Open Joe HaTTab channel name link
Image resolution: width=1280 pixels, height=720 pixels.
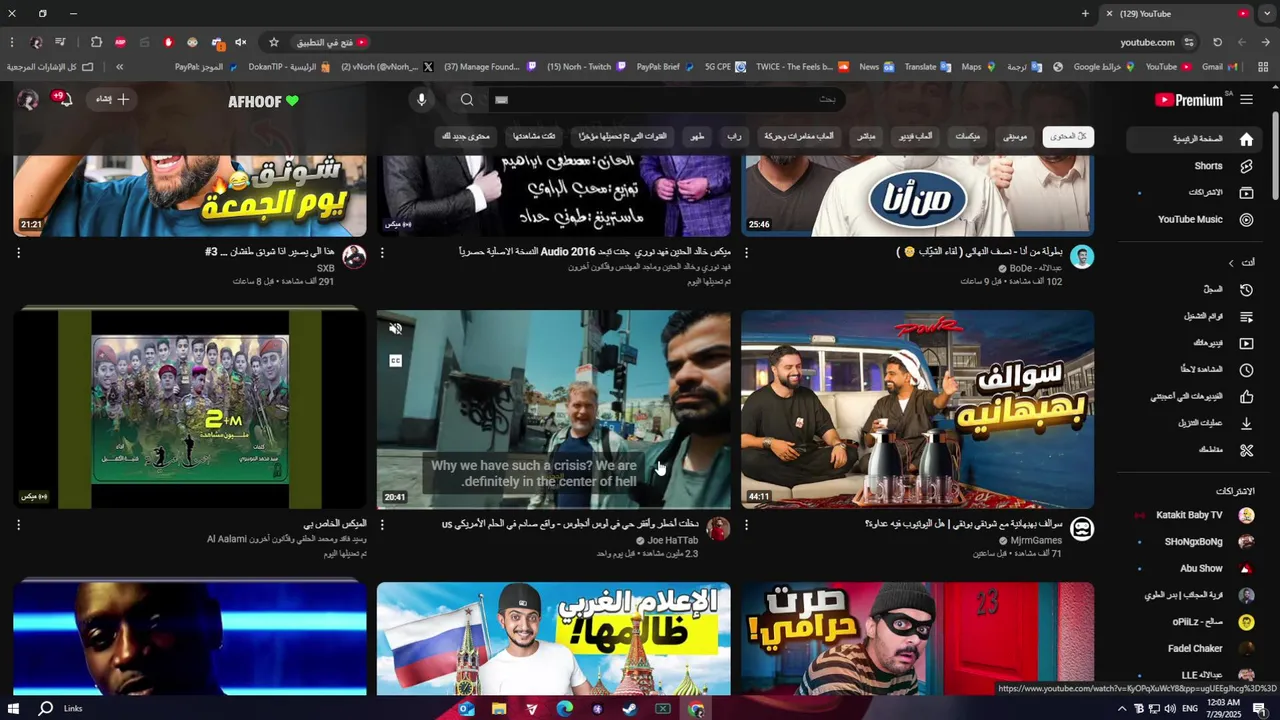pyautogui.click(x=672, y=540)
